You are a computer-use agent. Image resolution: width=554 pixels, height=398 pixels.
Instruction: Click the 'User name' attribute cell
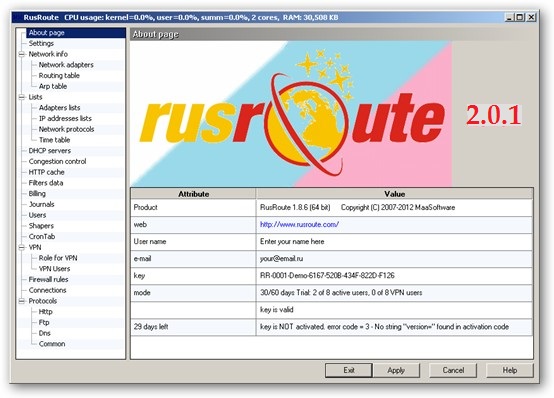click(193, 242)
